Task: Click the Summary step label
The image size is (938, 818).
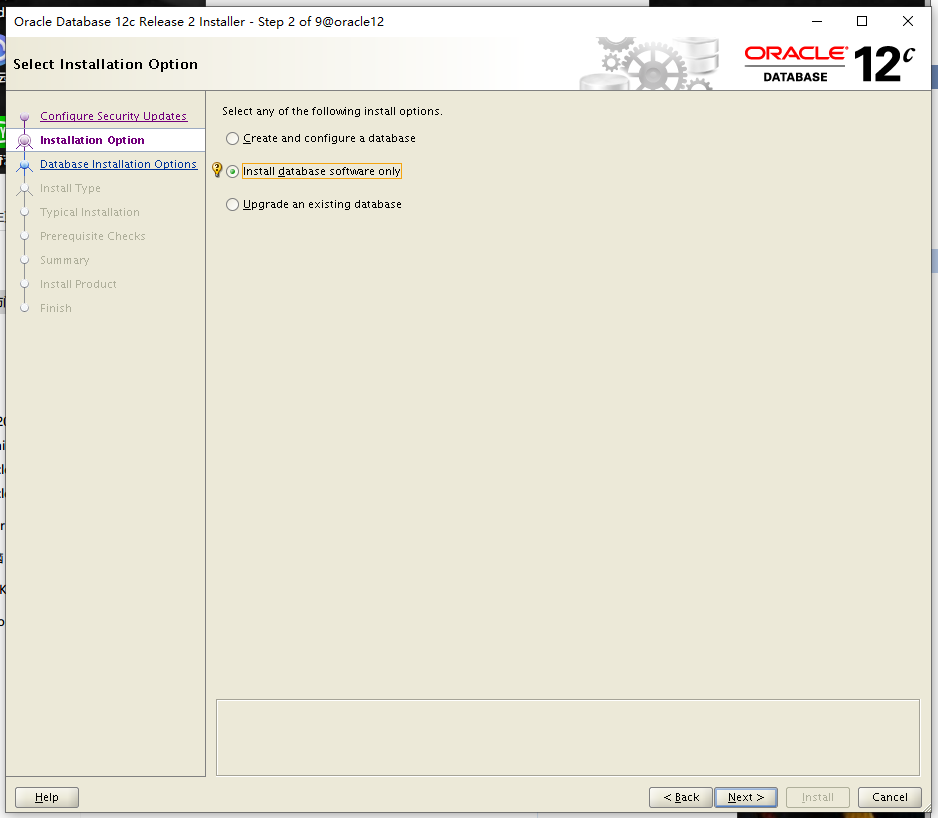Action: tap(65, 260)
